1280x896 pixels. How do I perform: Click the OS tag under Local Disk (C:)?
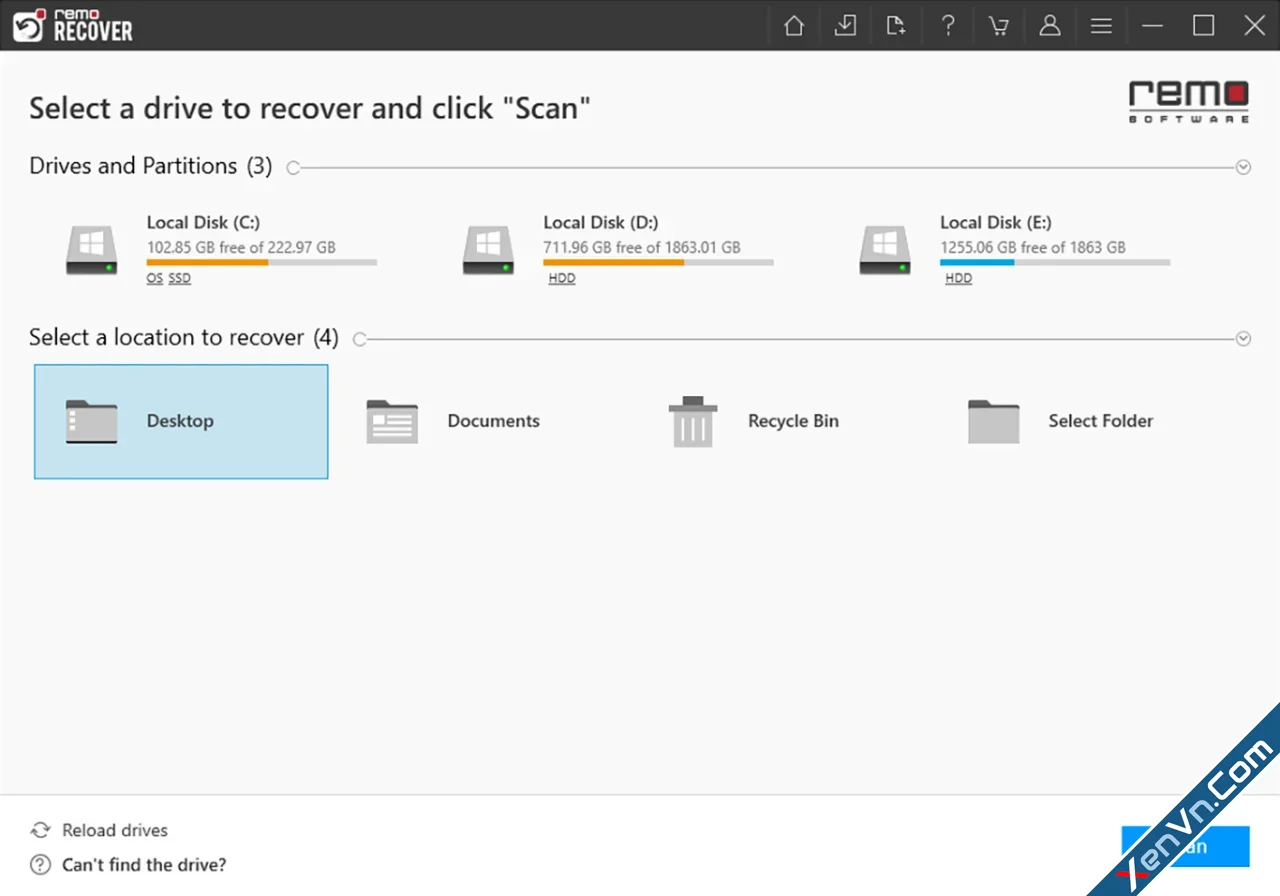tap(155, 278)
